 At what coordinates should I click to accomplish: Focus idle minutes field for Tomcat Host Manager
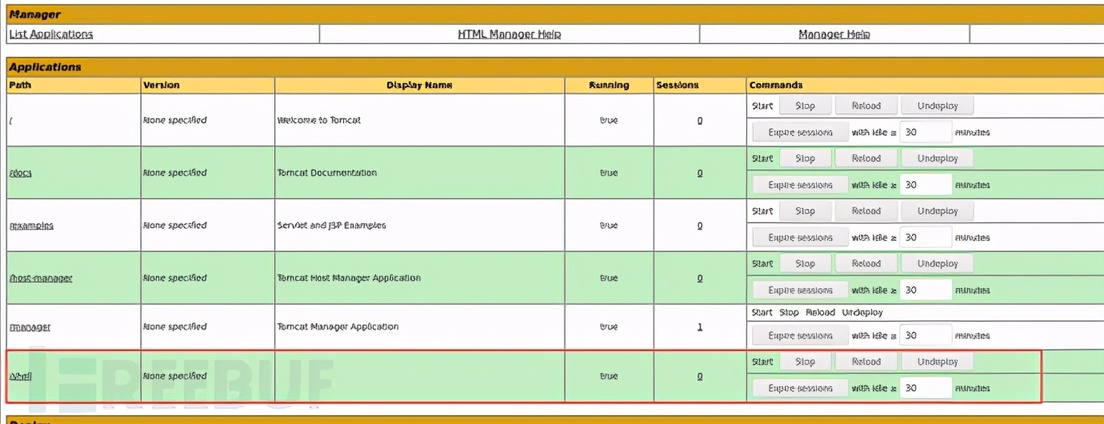pos(926,290)
